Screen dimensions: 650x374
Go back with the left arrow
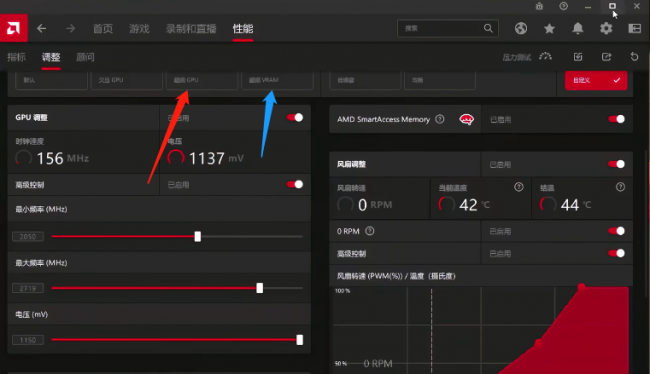41,29
